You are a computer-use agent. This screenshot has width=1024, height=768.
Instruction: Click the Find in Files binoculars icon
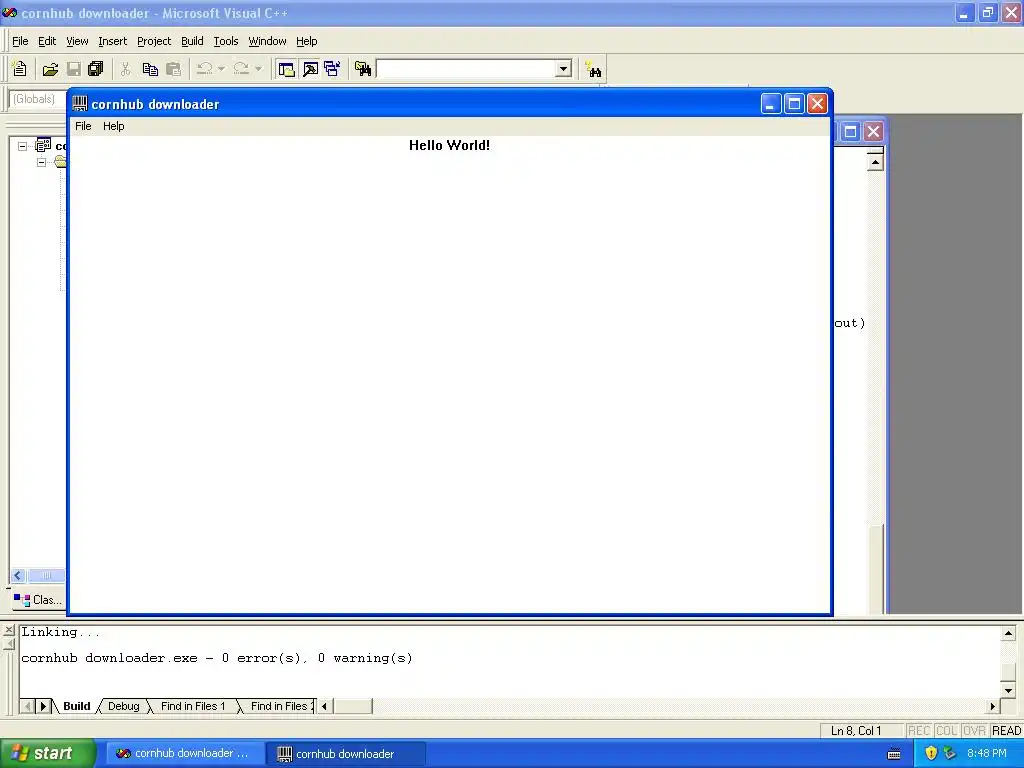click(363, 69)
